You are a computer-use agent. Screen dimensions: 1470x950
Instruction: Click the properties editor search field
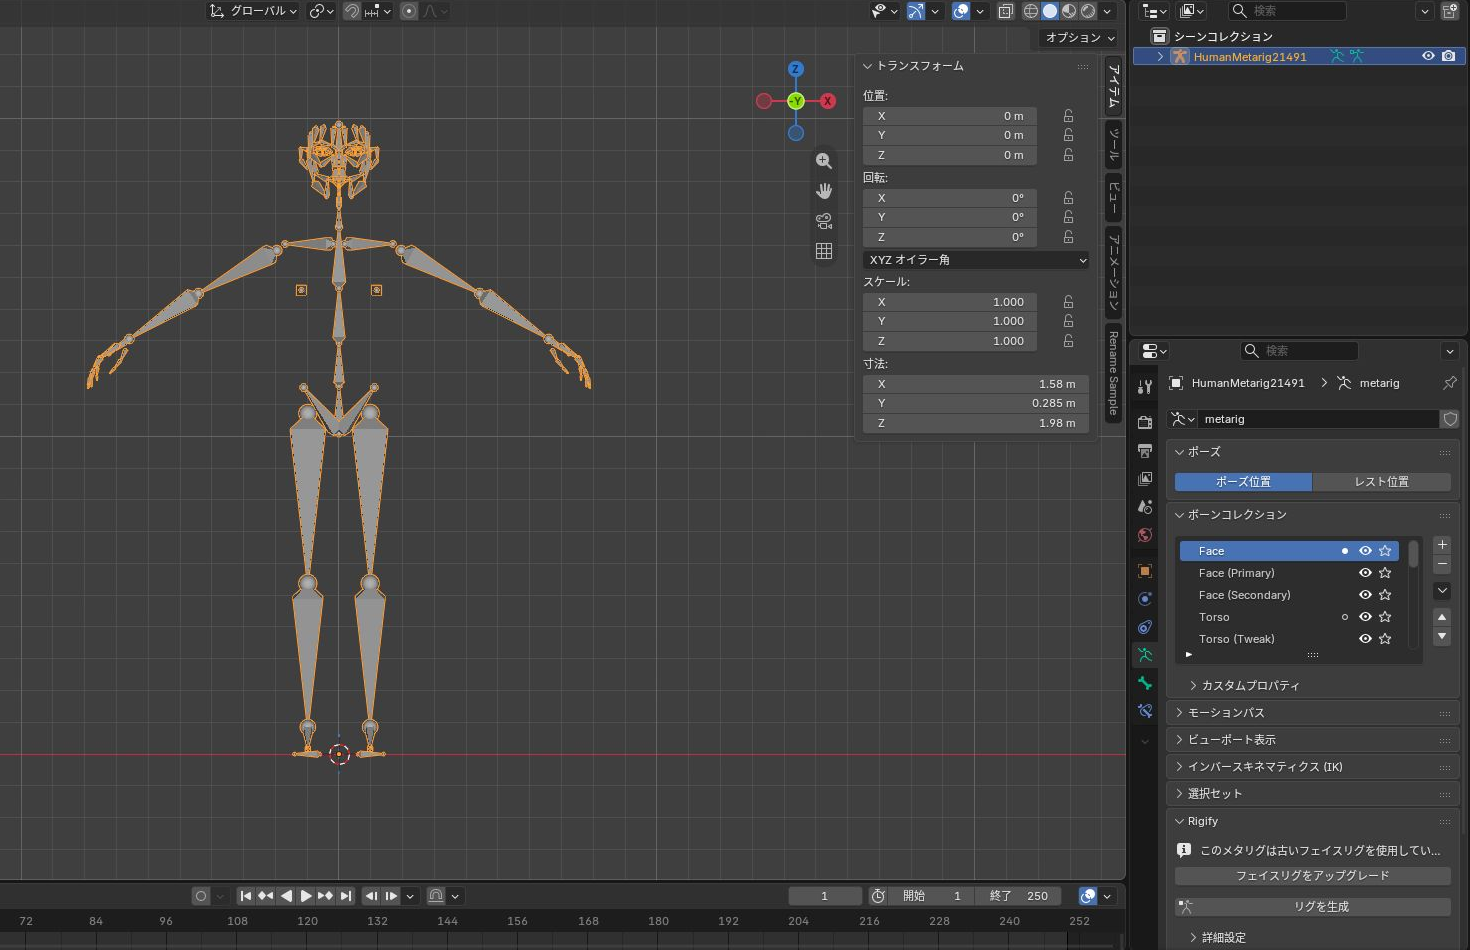[1300, 351]
